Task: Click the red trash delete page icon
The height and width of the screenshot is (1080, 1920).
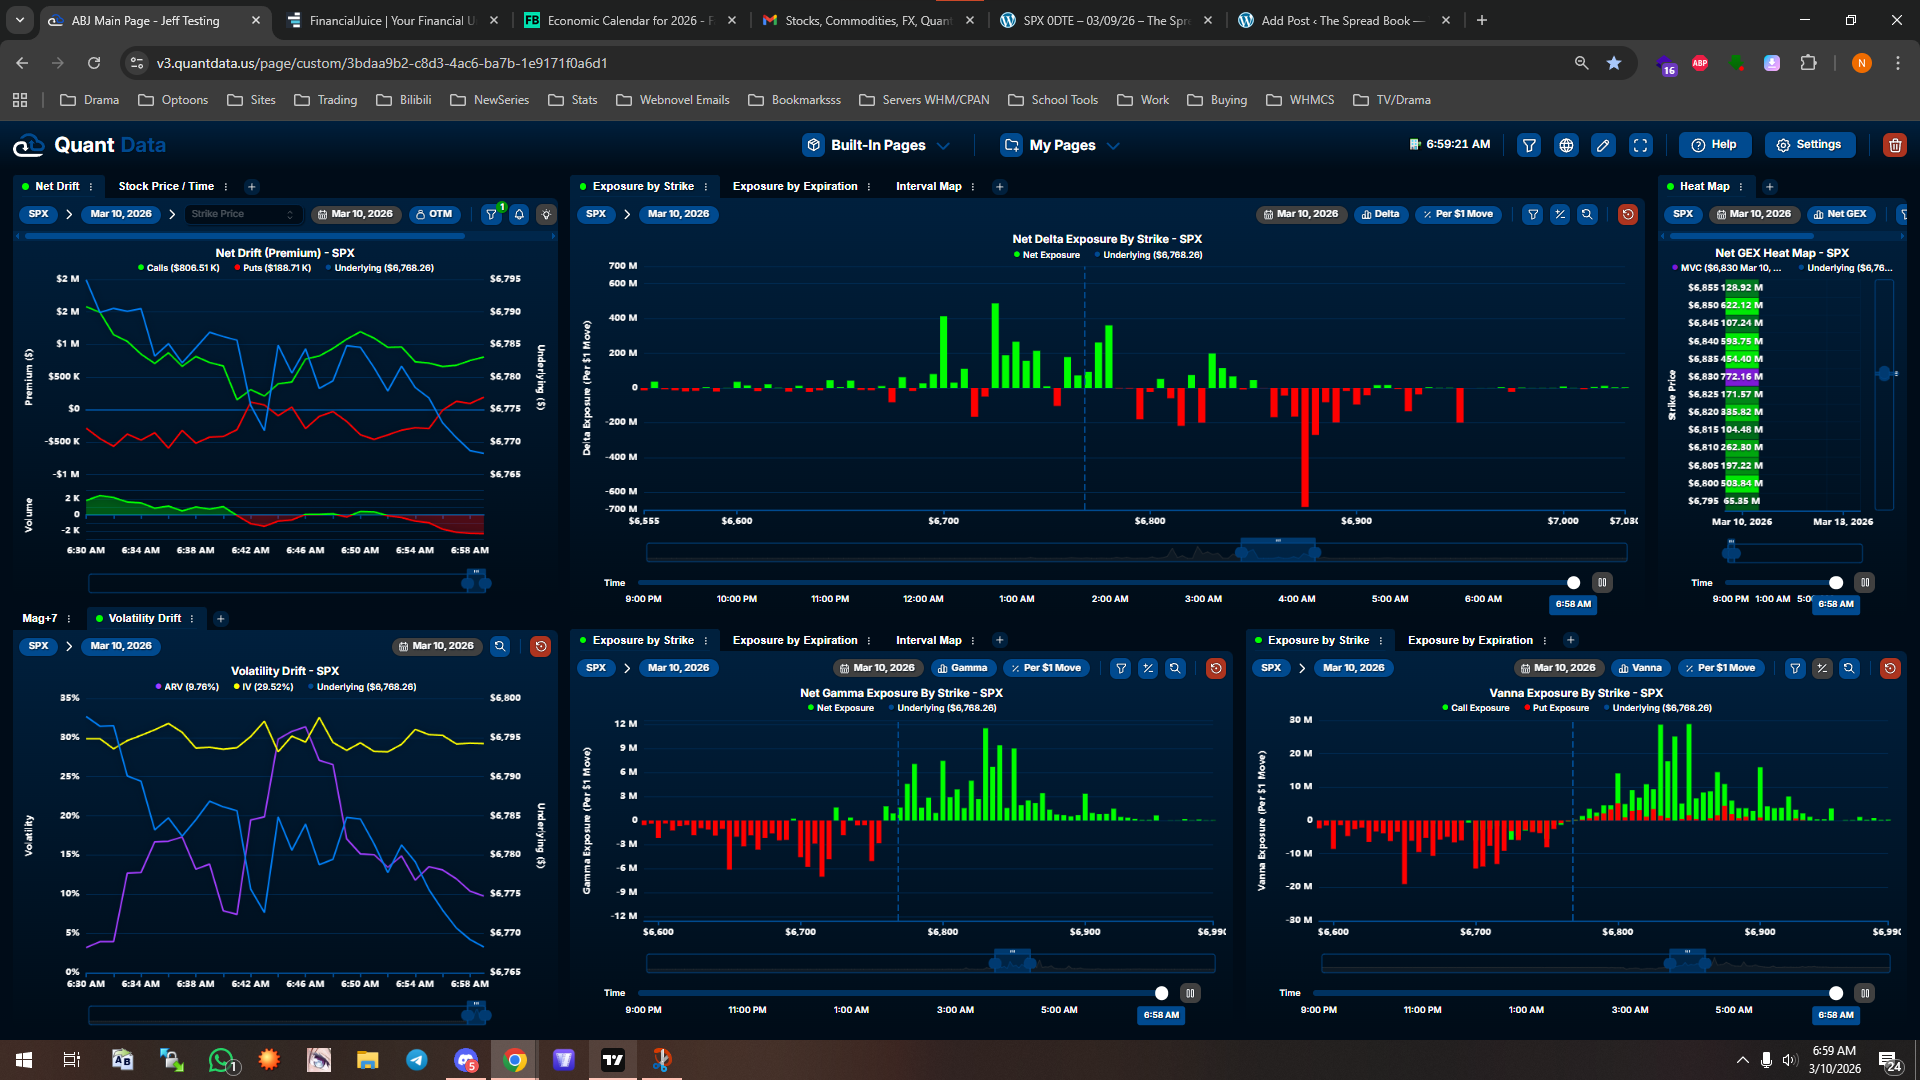Action: 1894,145
